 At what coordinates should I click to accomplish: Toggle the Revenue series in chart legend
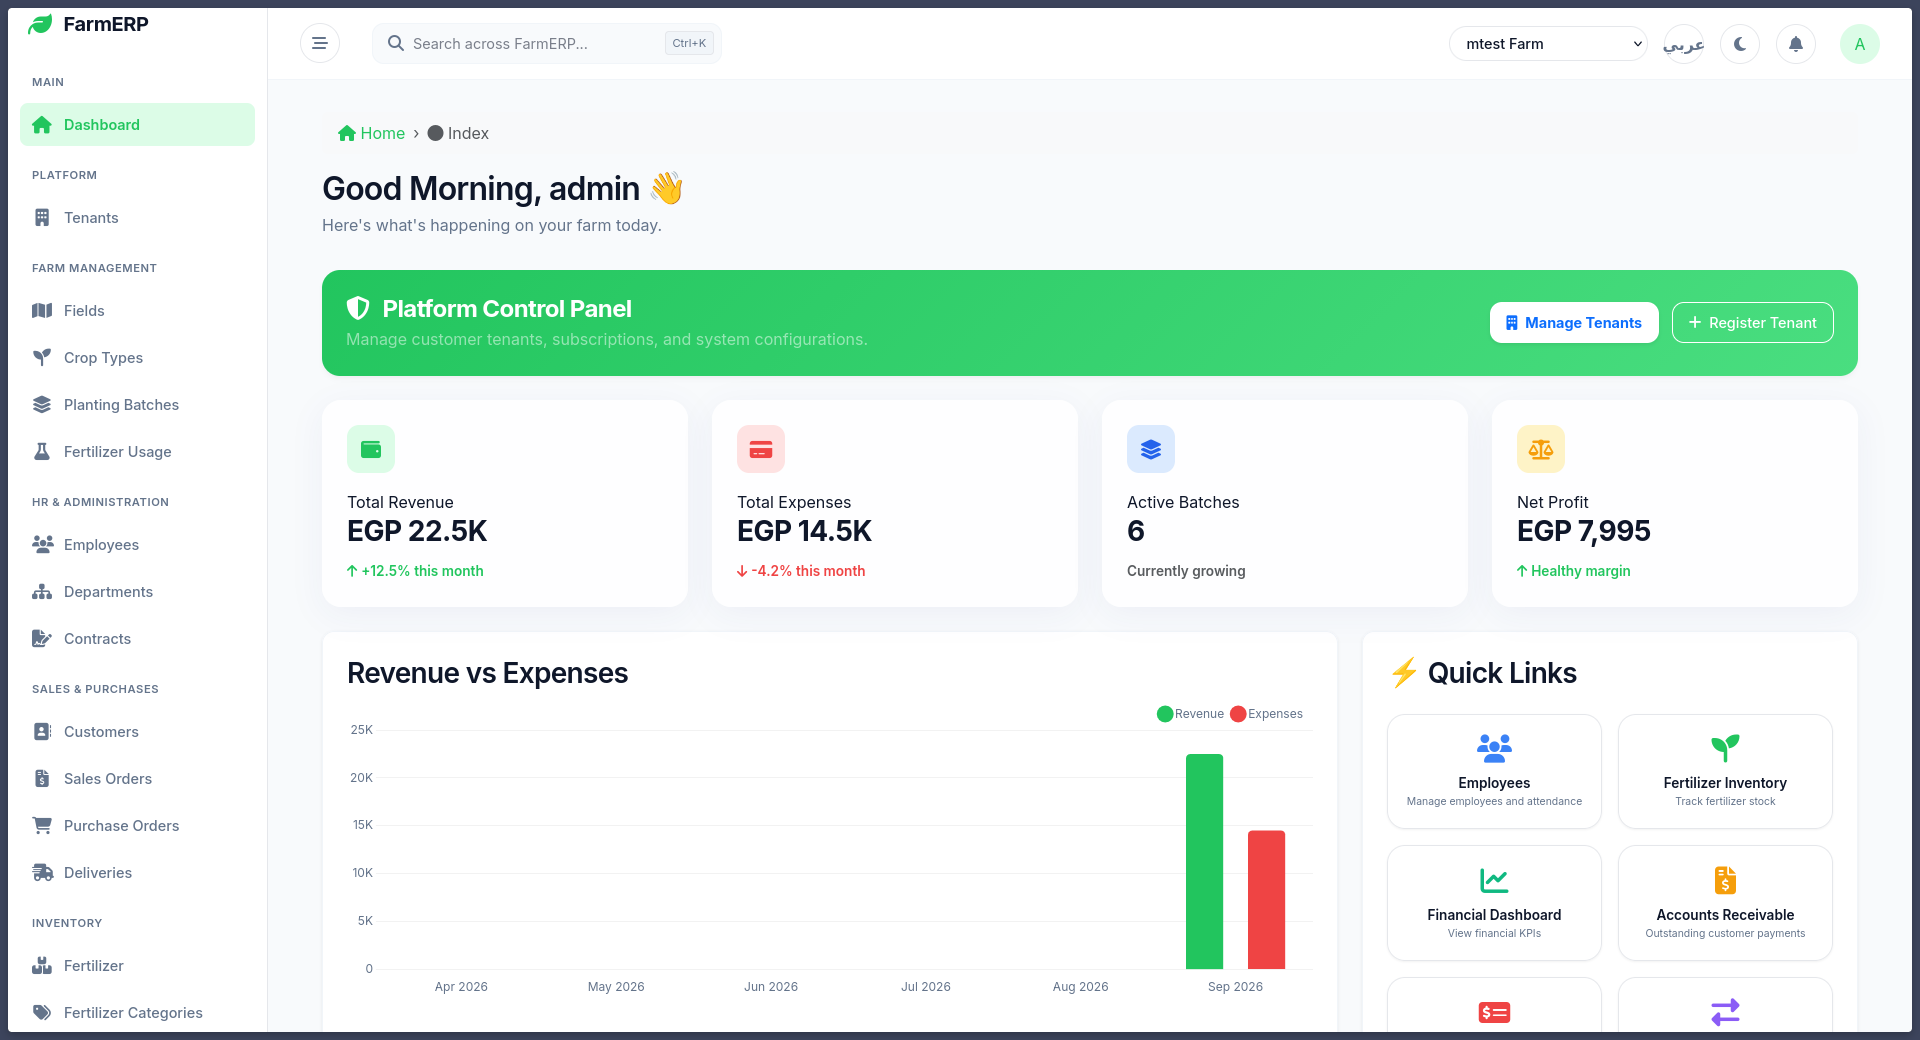point(1190,714)
